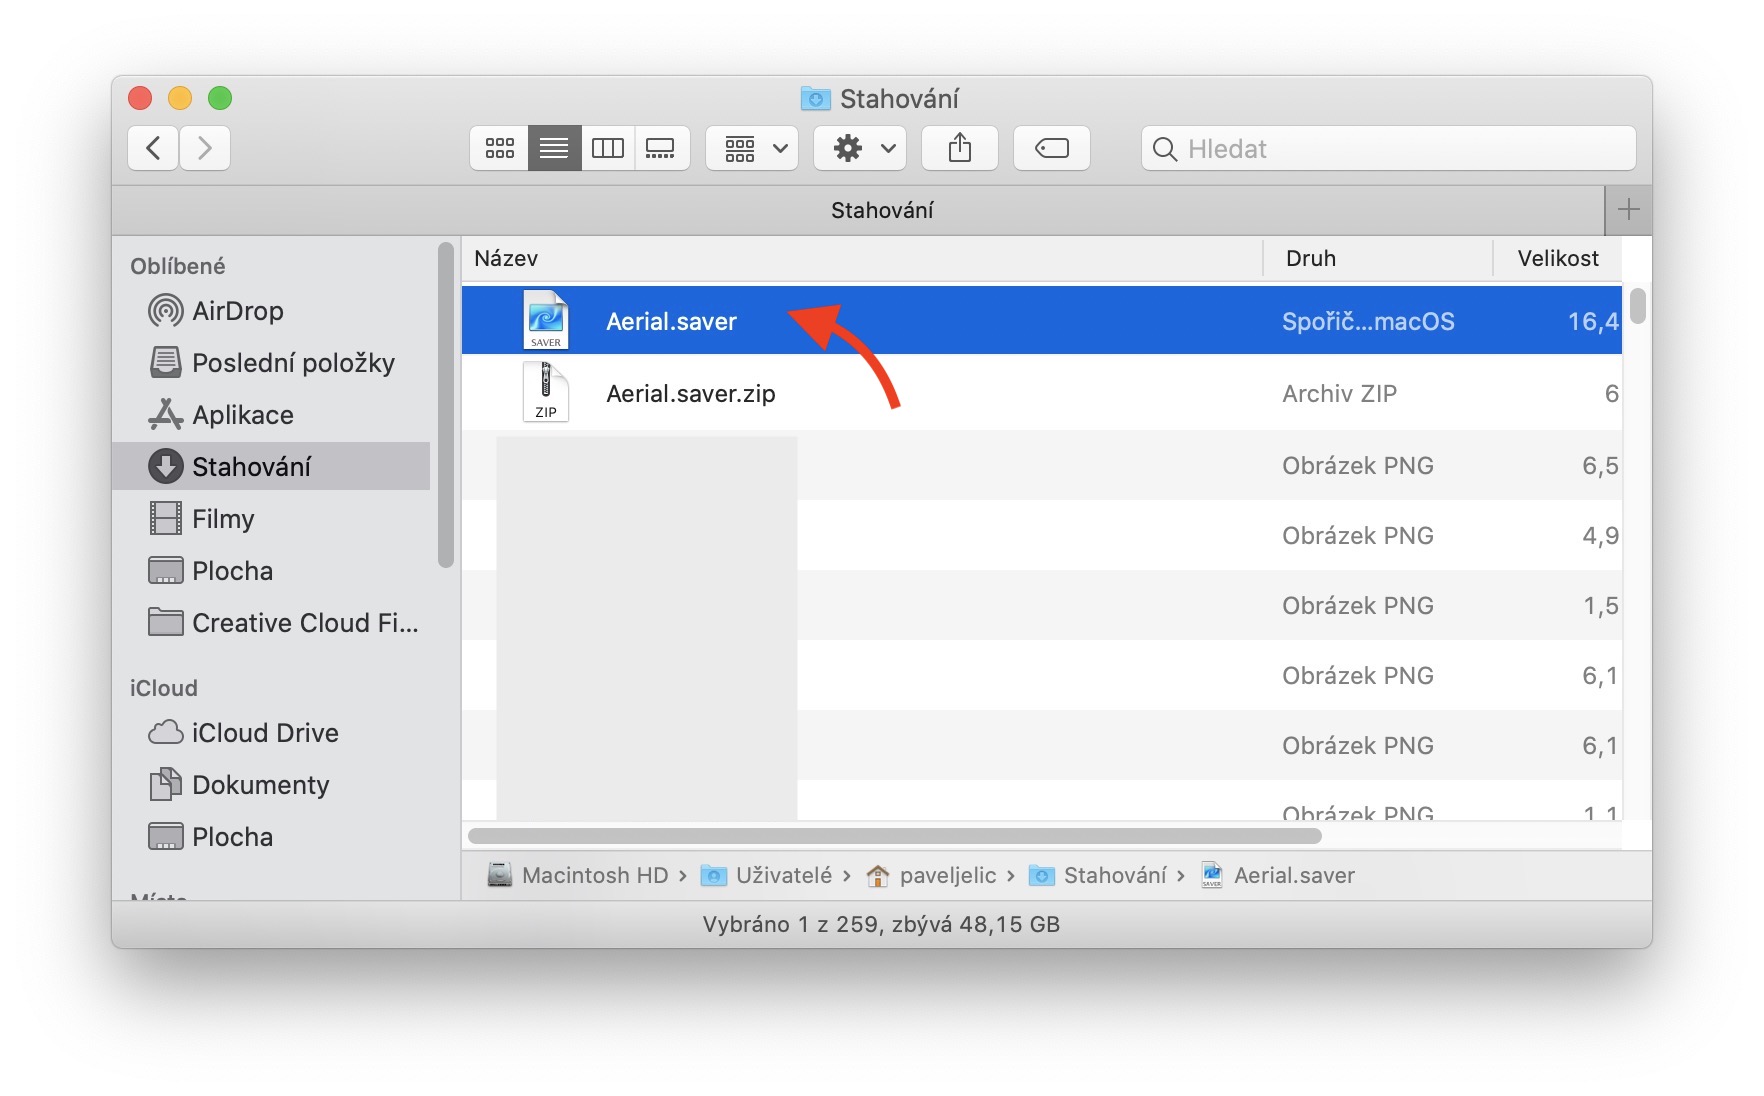Click Uživatelé in the path bar

(x=766, y=876)
